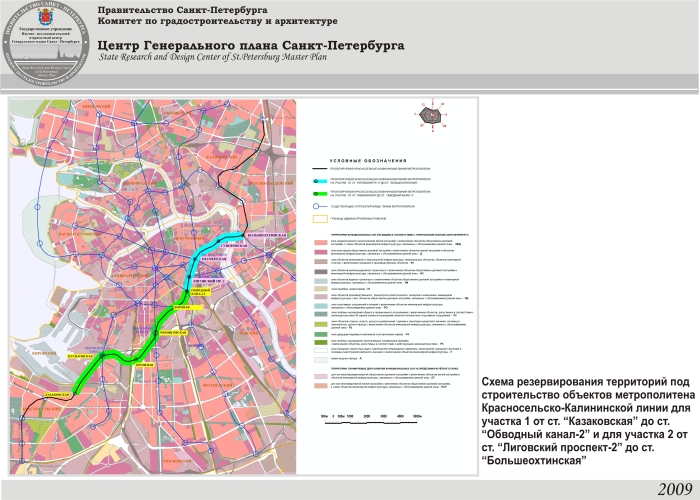The width and height of the screenshot is (700, 500).
Task: Click the St. Petersburg Master Plan Center emblem
Action: coord(44,41)
